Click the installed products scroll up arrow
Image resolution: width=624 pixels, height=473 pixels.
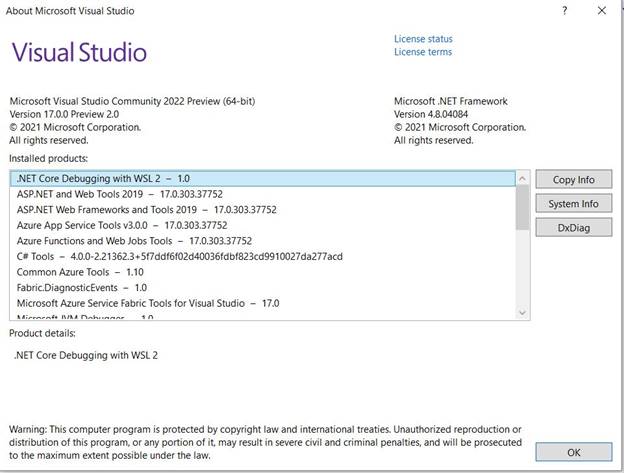(x=523, y=179)
